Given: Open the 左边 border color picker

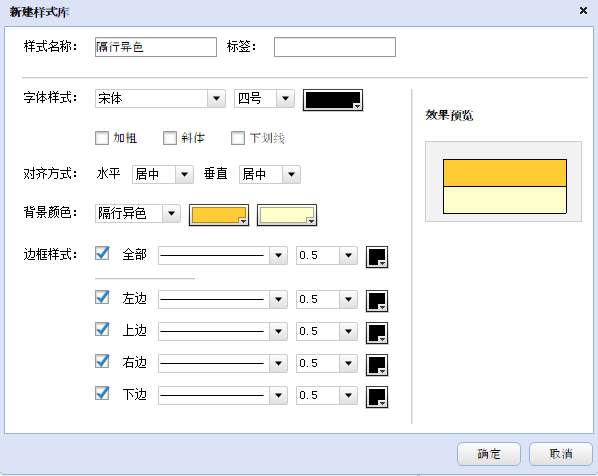Looking at the screenshot, I should pos(377,301).
